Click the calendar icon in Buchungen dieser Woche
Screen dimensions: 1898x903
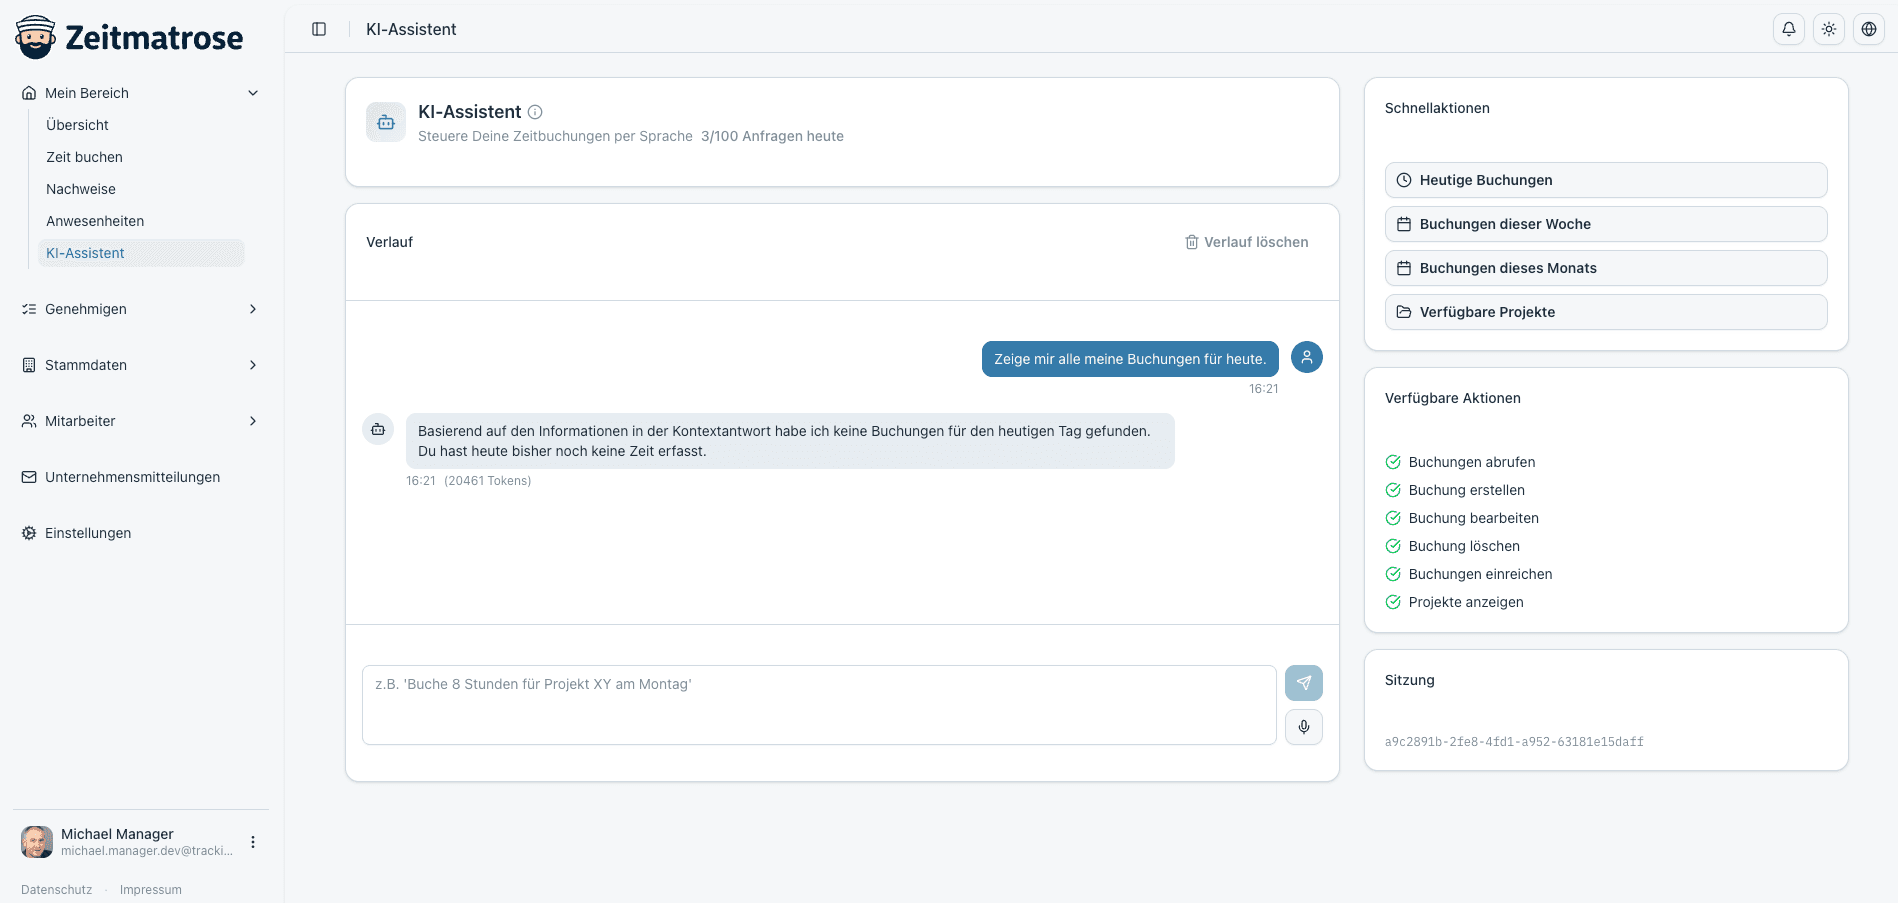pyautogui.click(x=1404, y=224)
